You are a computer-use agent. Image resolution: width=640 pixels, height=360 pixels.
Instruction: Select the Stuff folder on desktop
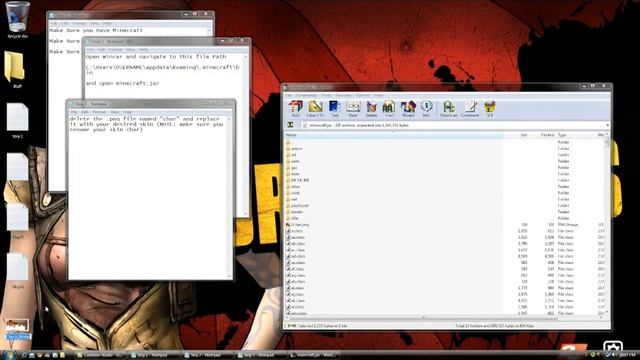pos(16,69)
